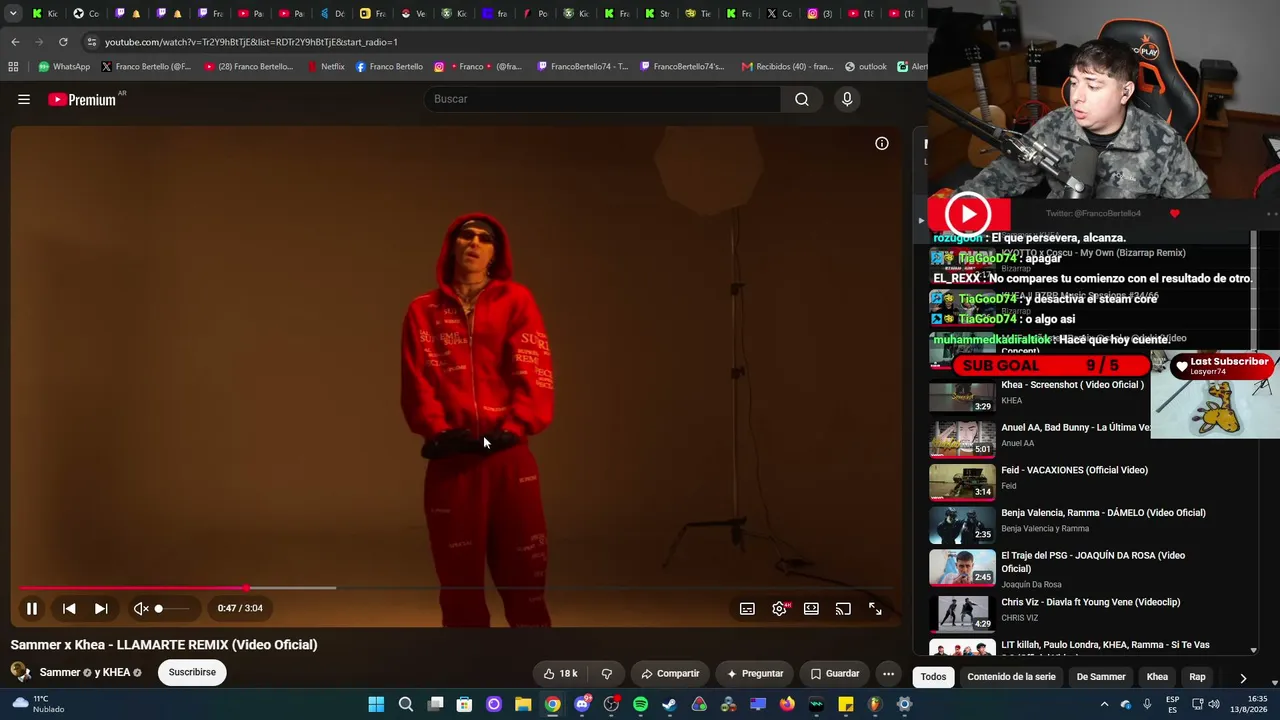The width and height of the screenshot is (1280, 720).
Task: Open the WhatsApp bookmark
Action: tap(64, 67)
